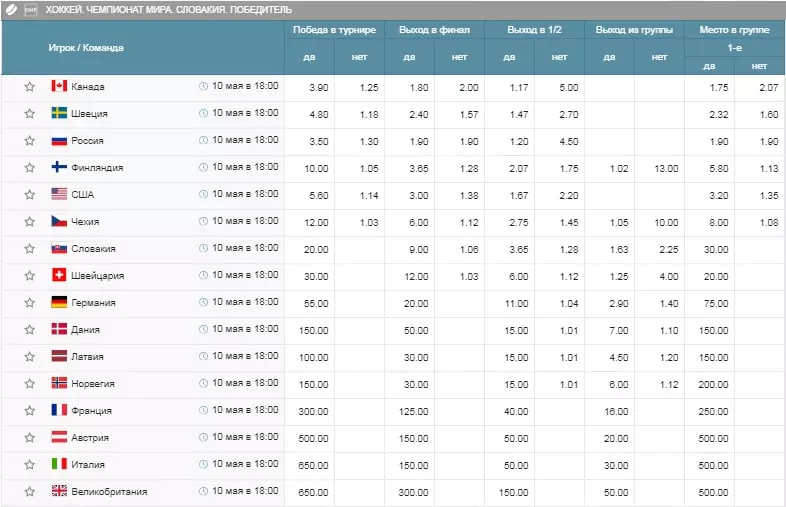Screen dimensions: 786x507
Task: Open the Великобритания team name link
Action: point(109,492)
